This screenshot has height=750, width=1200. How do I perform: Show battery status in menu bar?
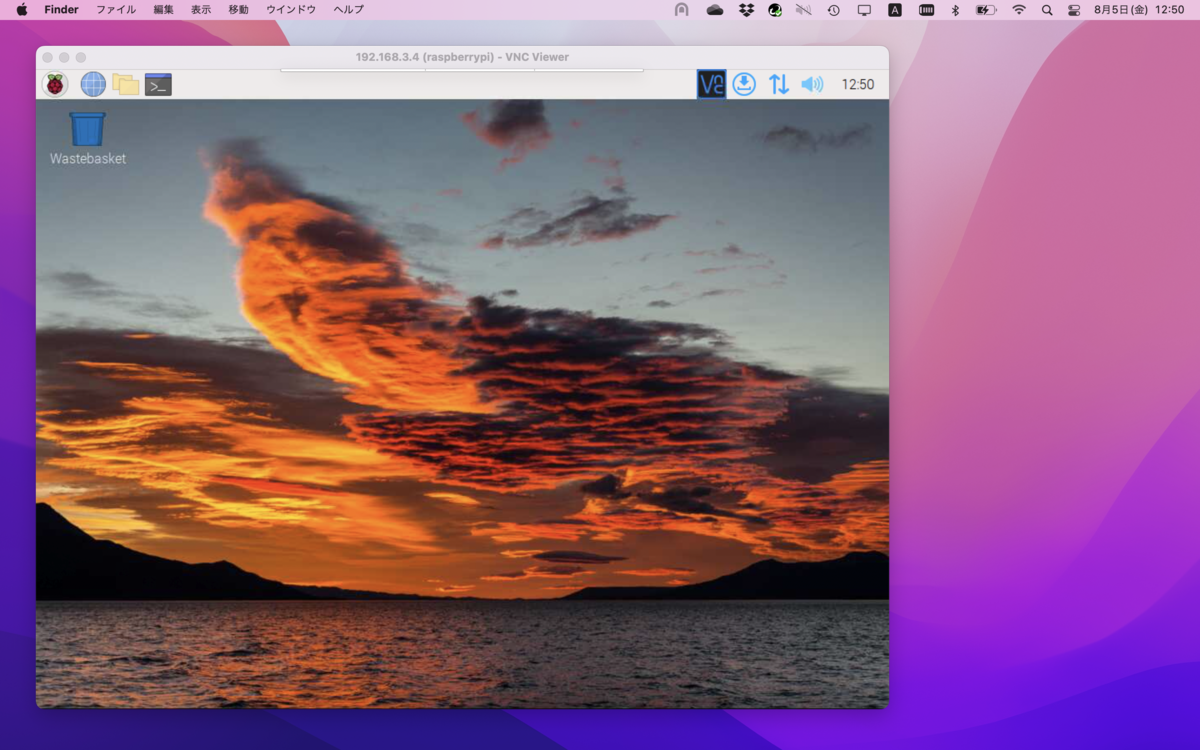point(986,10)
